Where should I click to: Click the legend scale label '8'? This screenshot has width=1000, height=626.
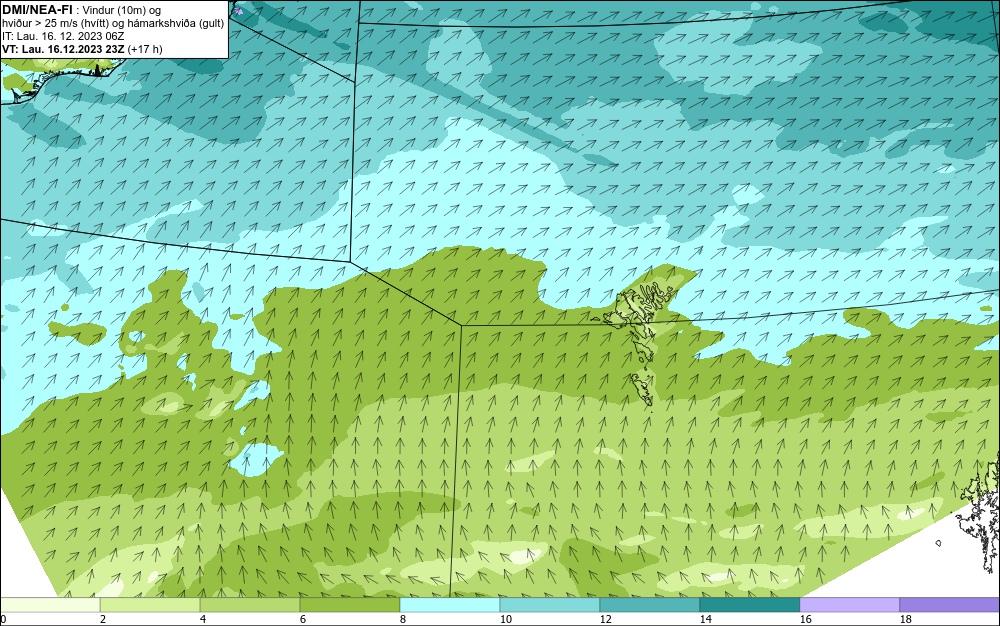[402, 619]
